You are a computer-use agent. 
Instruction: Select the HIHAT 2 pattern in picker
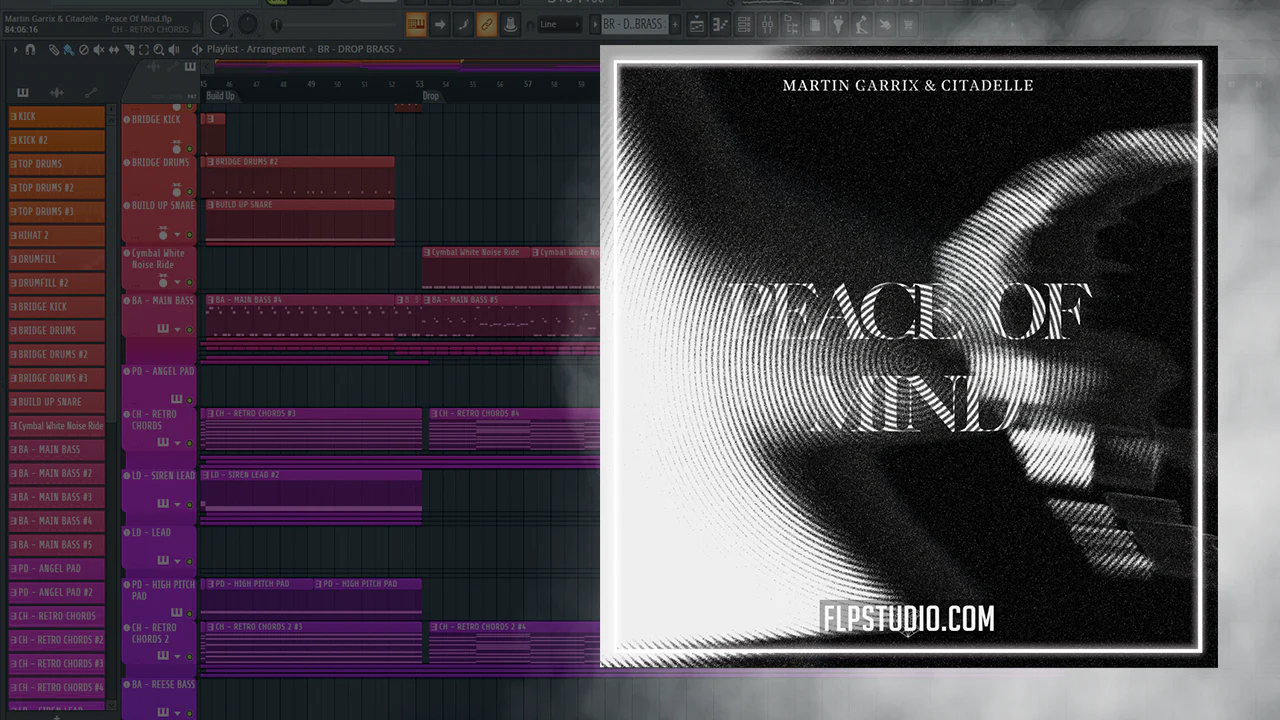pos(56,235)
